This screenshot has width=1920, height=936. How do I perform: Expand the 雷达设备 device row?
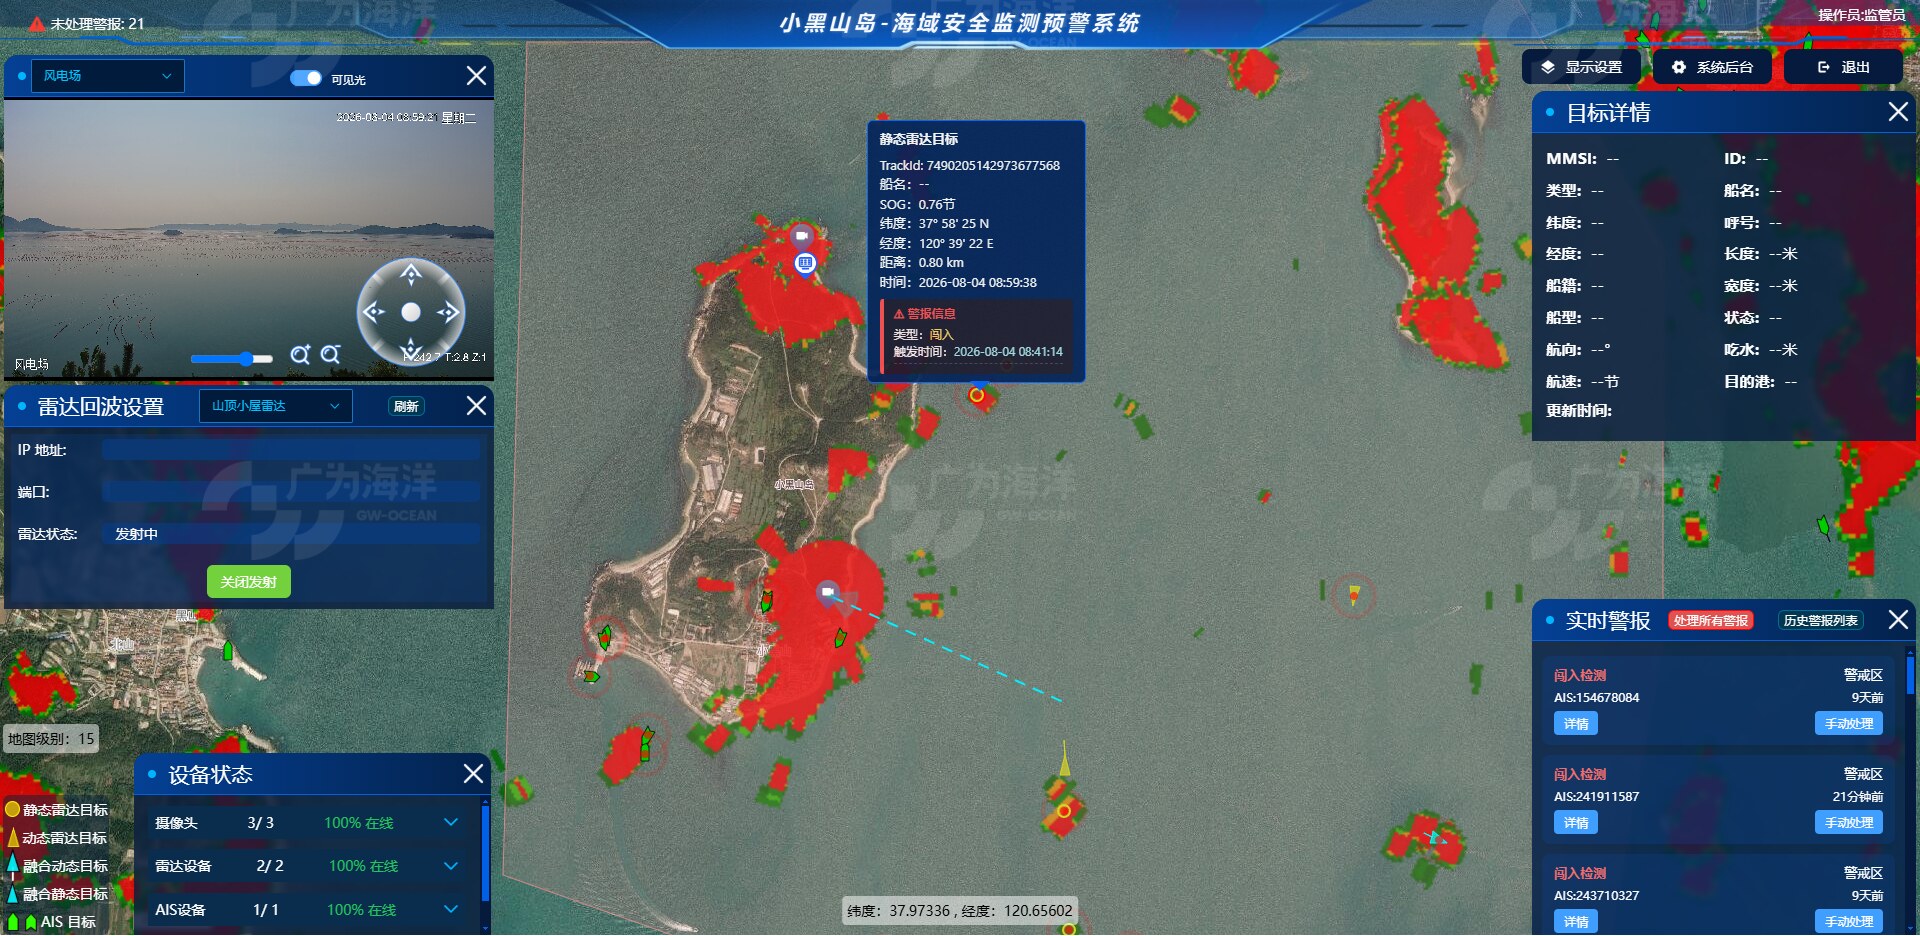click(451, 866)
